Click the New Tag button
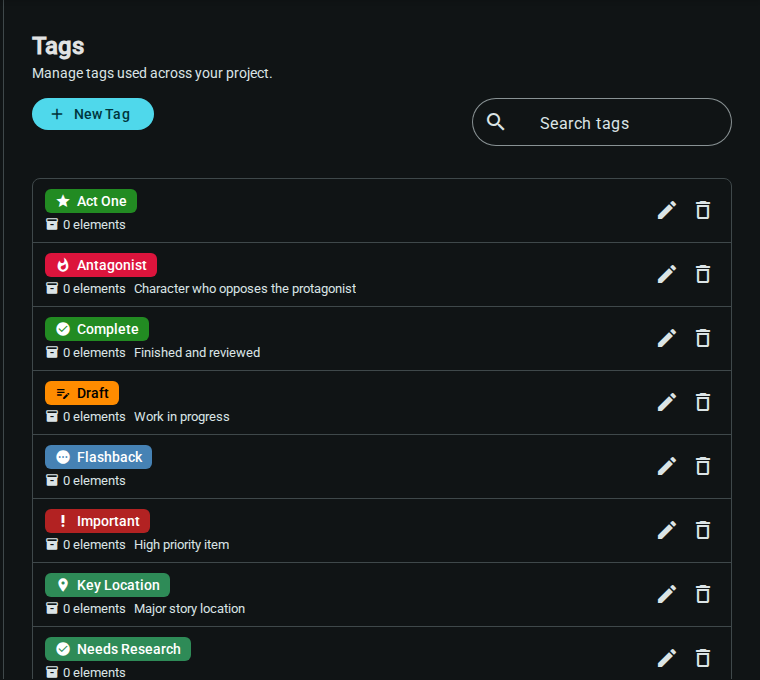The height and width of the screenshot is (680, 760). pos(93,114)
